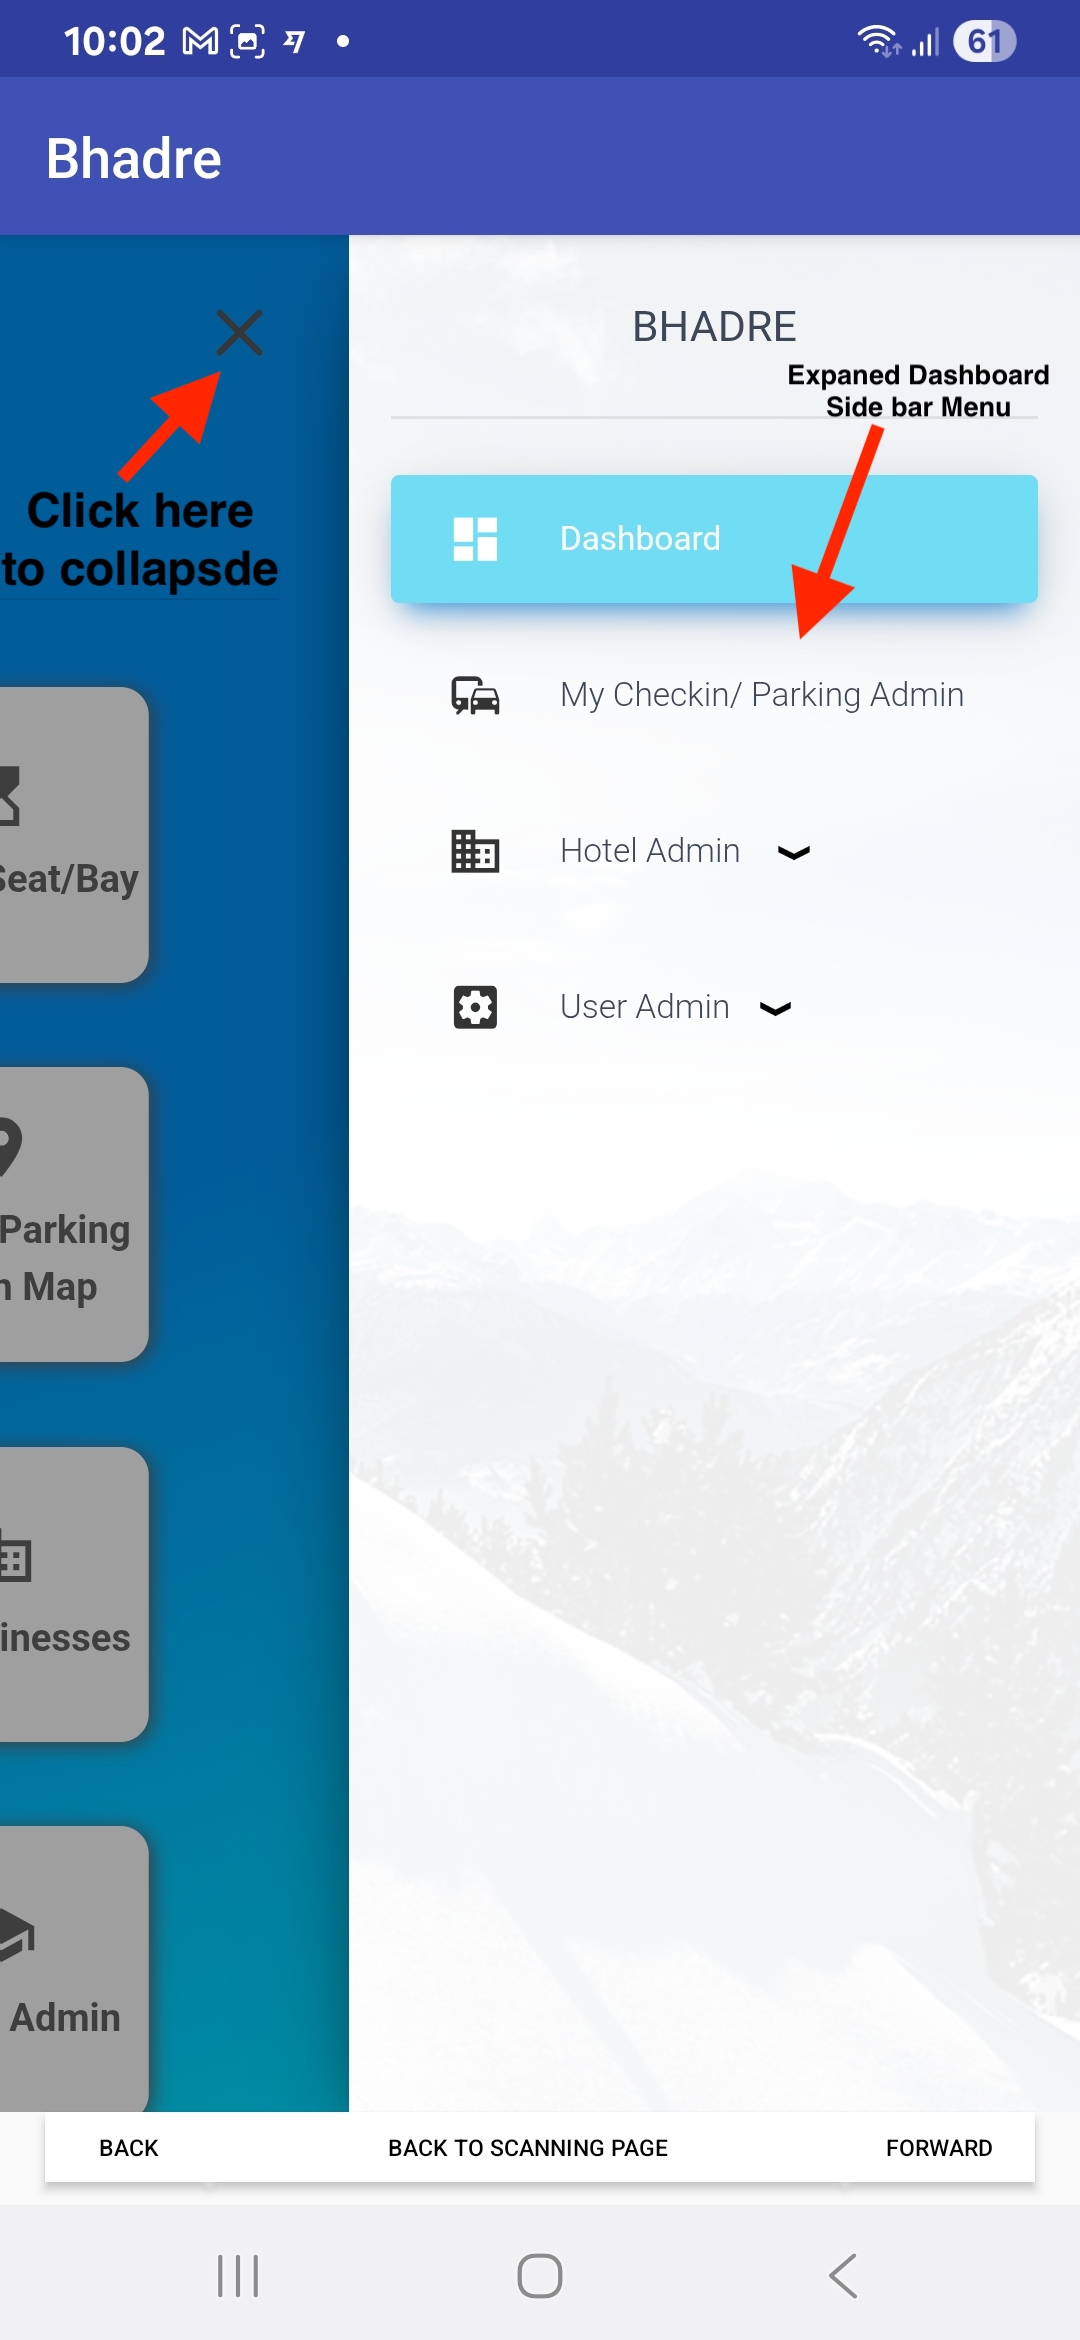1080x2340 pixels.
Task: Open the Admin card
Action: click(x=74, y=1970)
